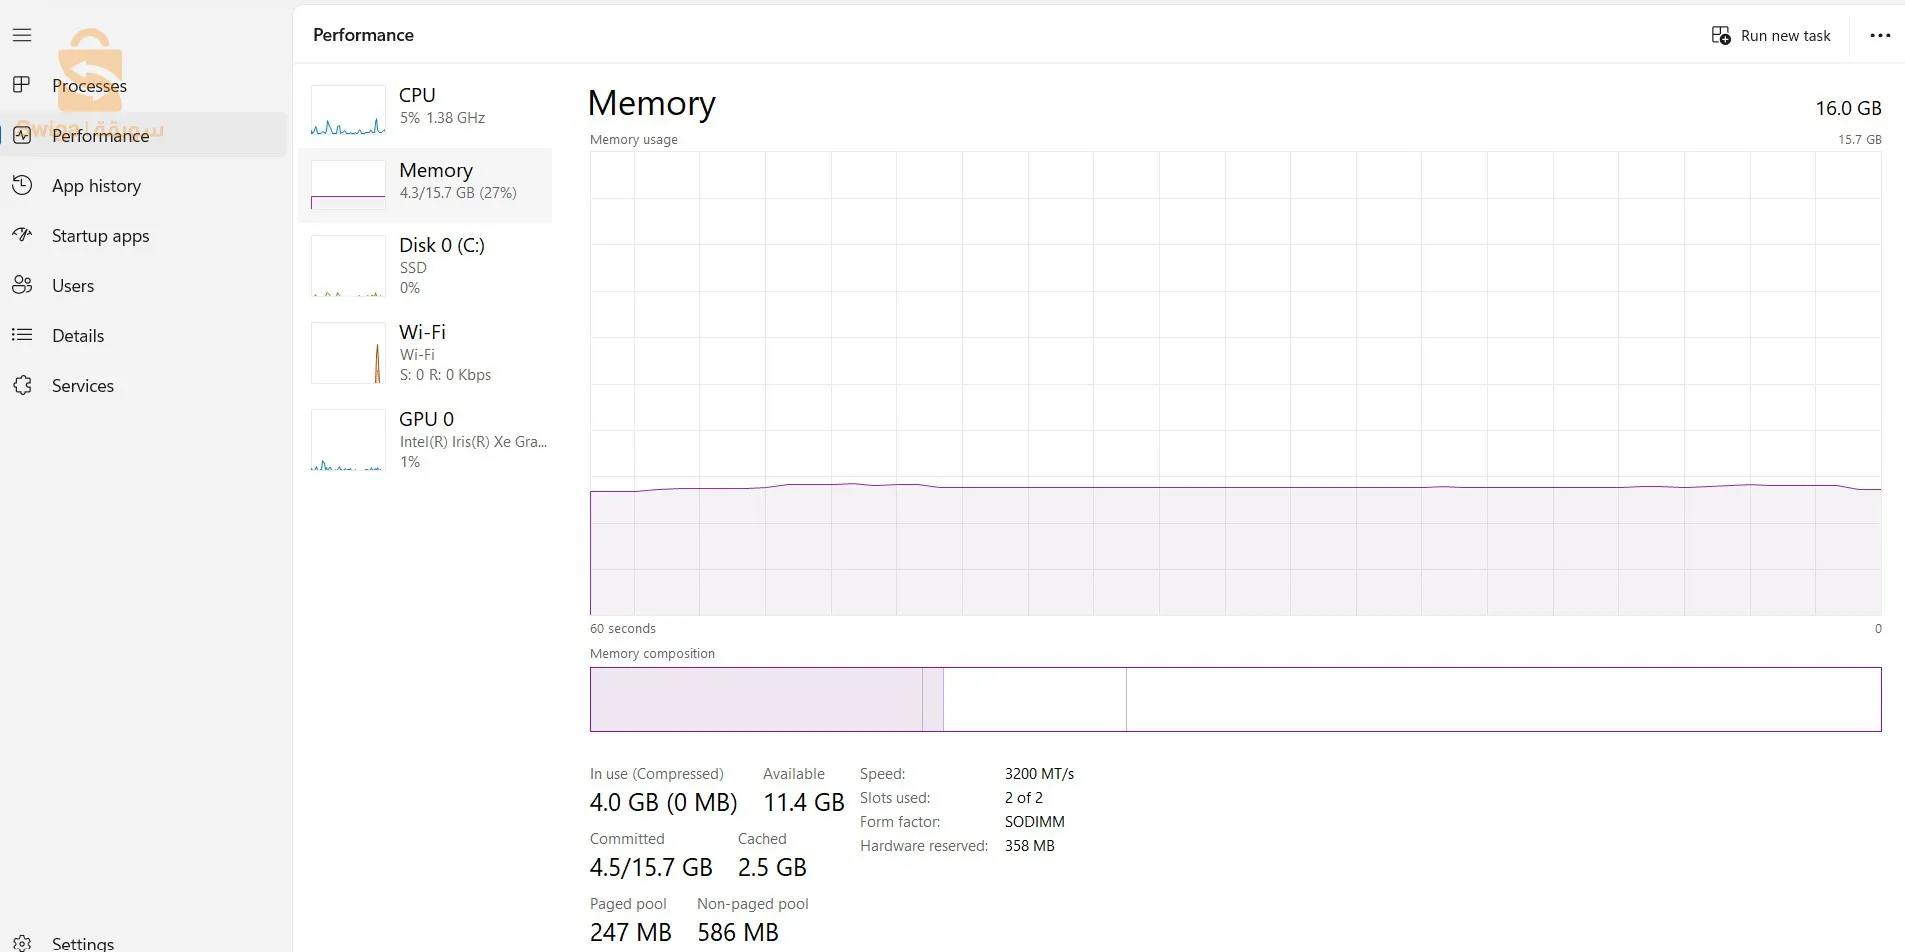
Task: Click the Run new task icon
Action: click(1721, 36)
